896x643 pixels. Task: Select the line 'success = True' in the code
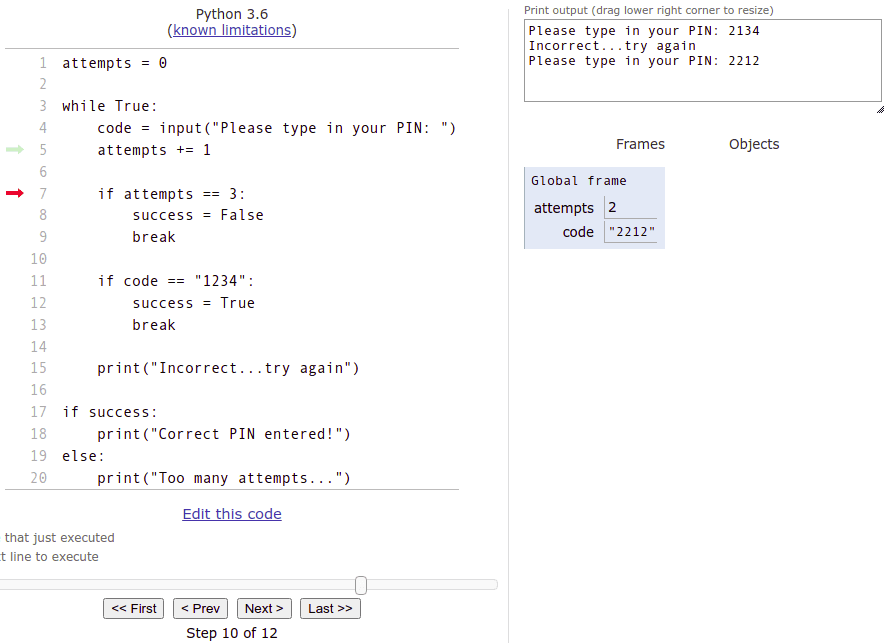coord(193,303)
